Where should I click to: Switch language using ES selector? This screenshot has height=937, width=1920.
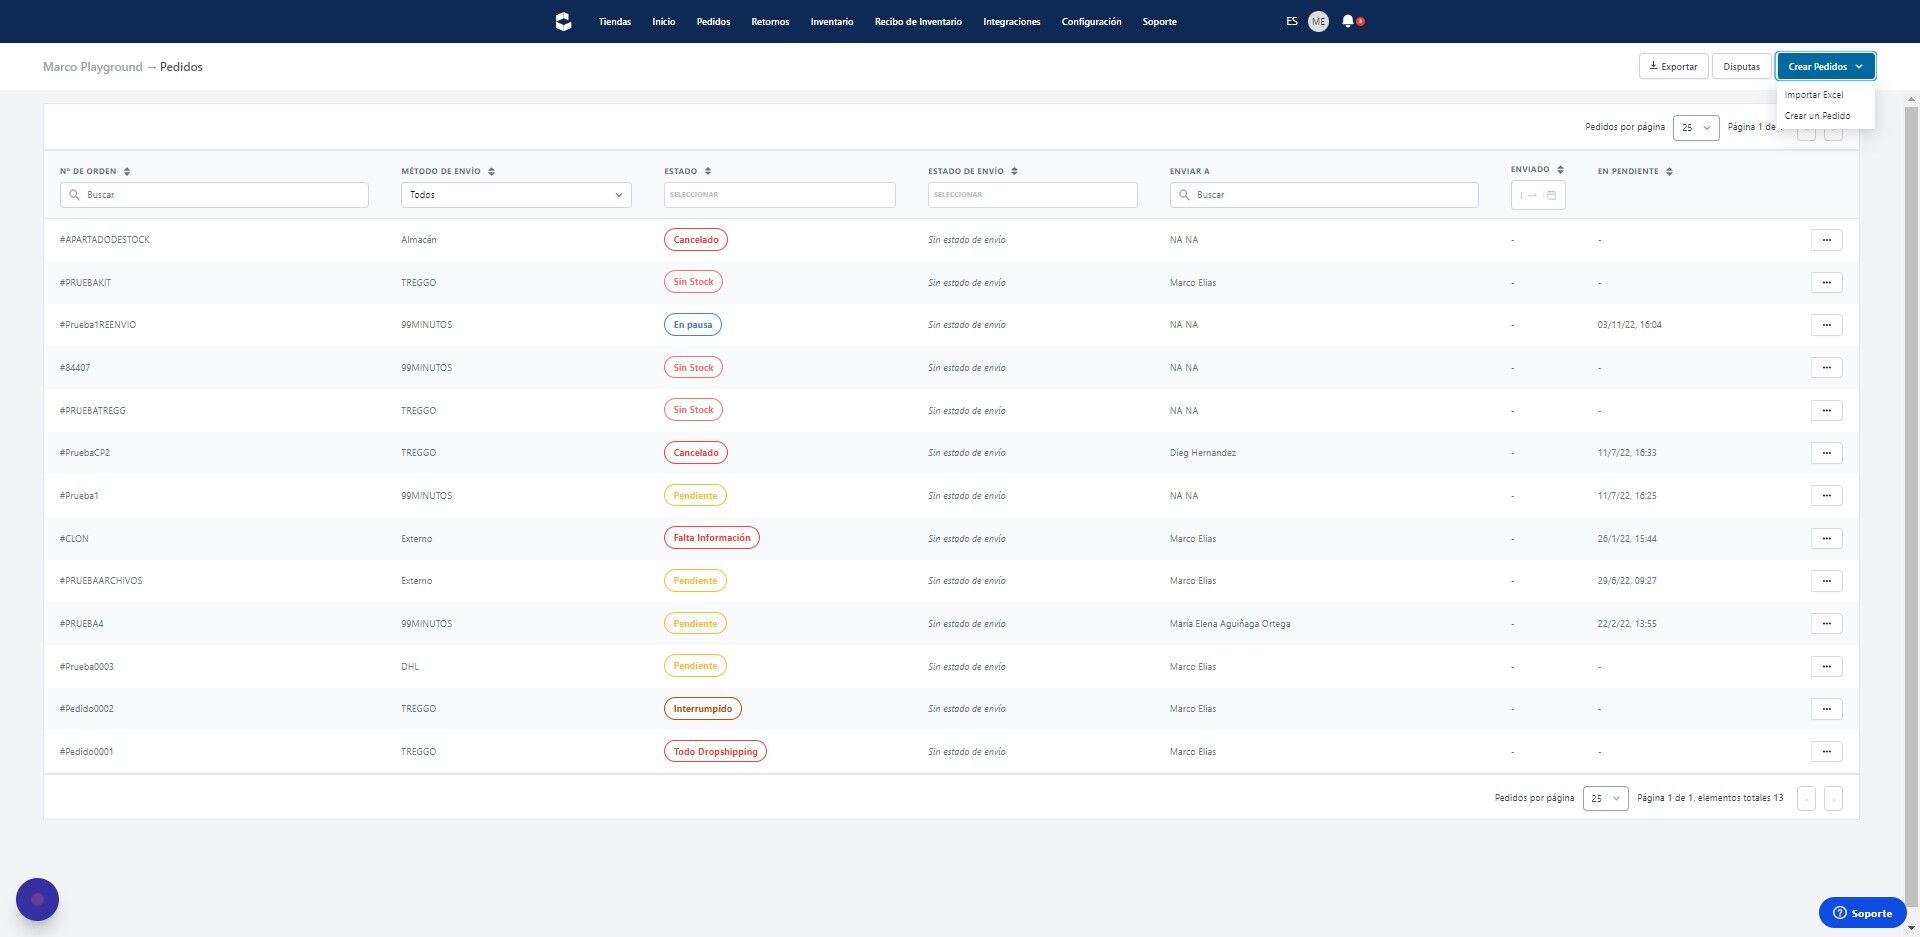1292,21
